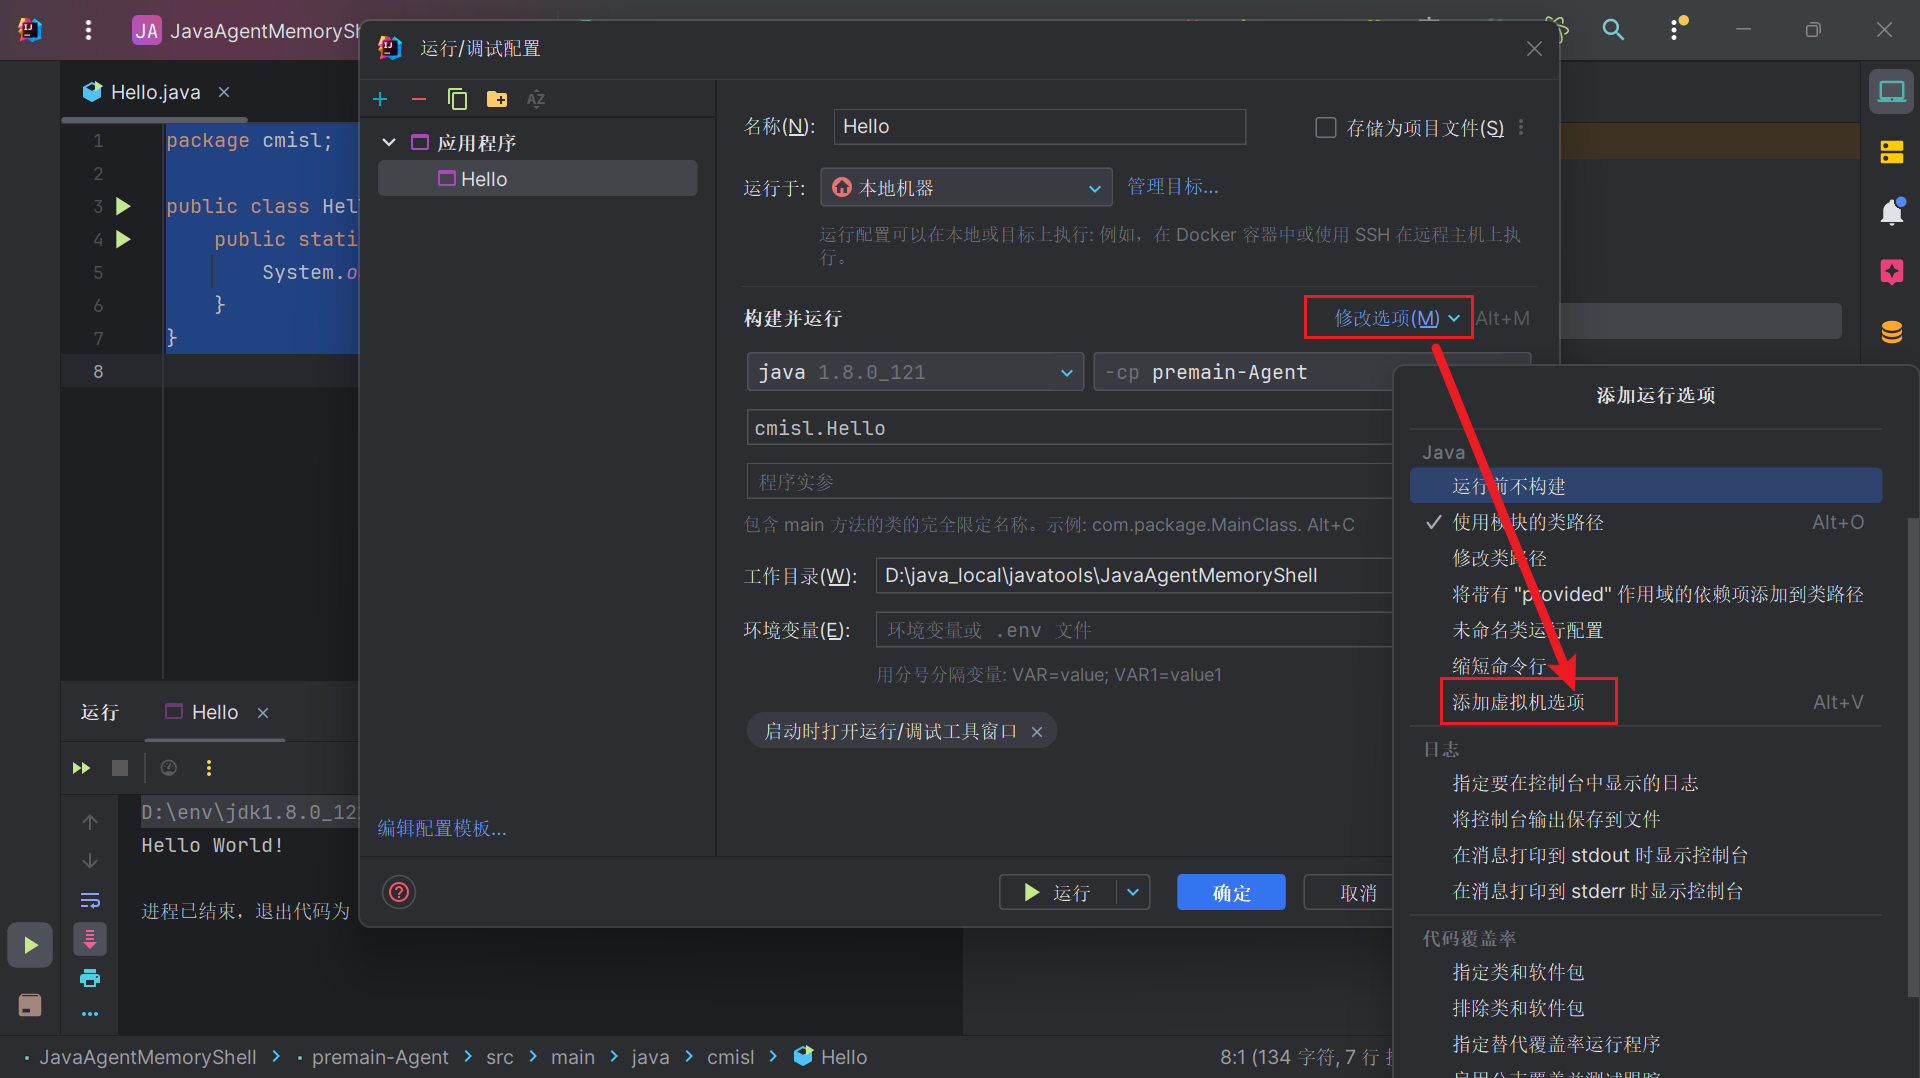The height and width of the screenshot is (1078, 1920).
Task: Click the new folder icon in the configuration toolbar
Action: tap(497, 99)
